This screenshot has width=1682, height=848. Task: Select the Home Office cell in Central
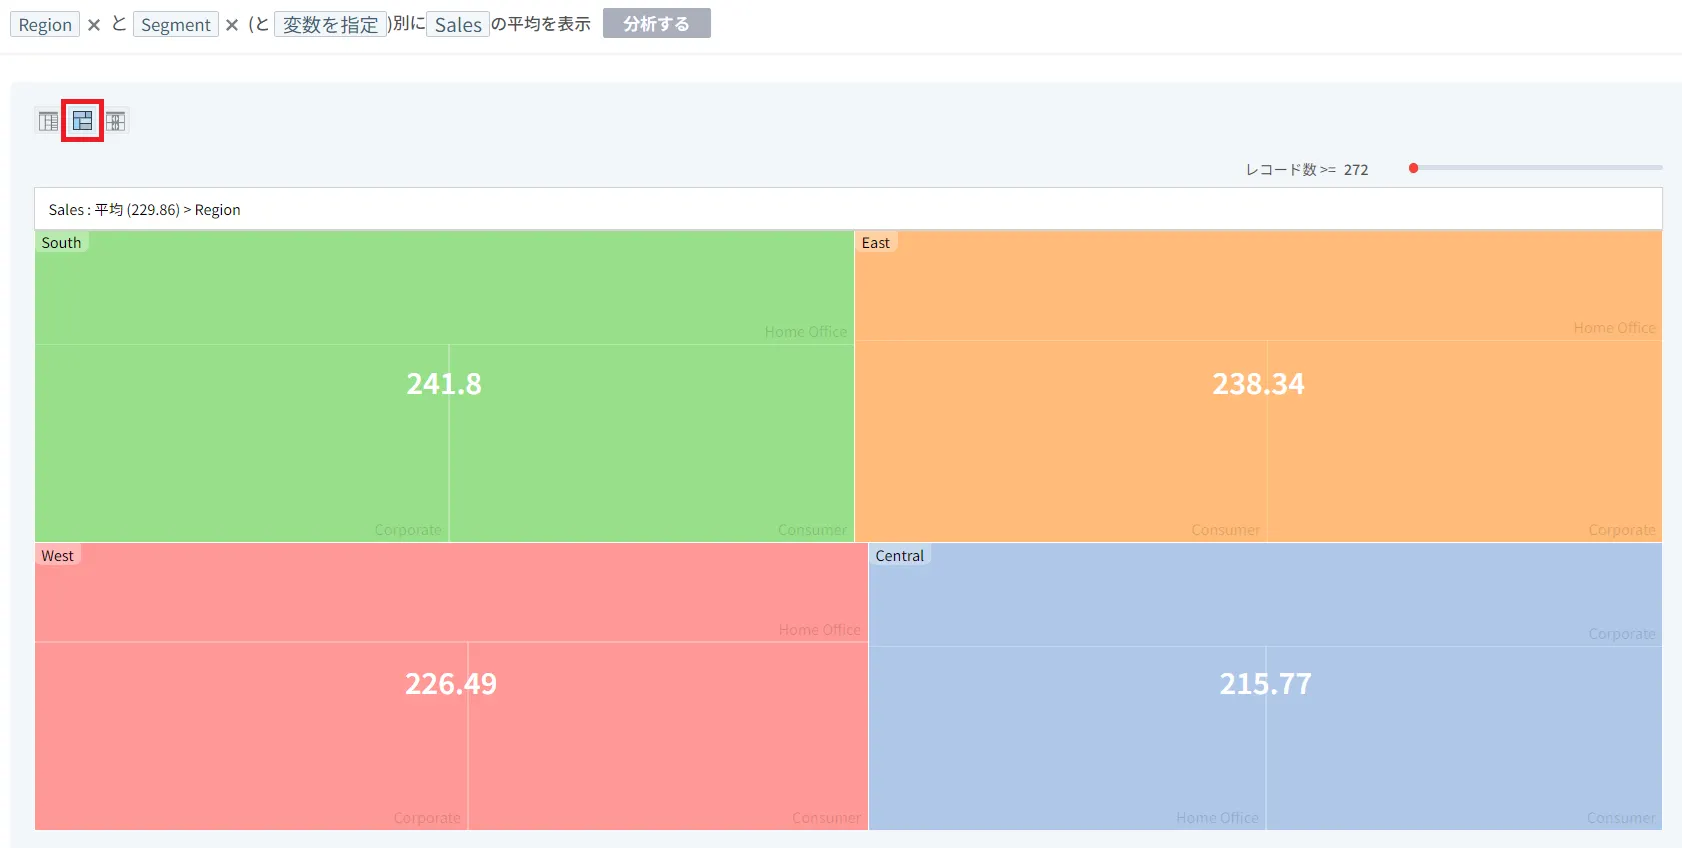1067,738
